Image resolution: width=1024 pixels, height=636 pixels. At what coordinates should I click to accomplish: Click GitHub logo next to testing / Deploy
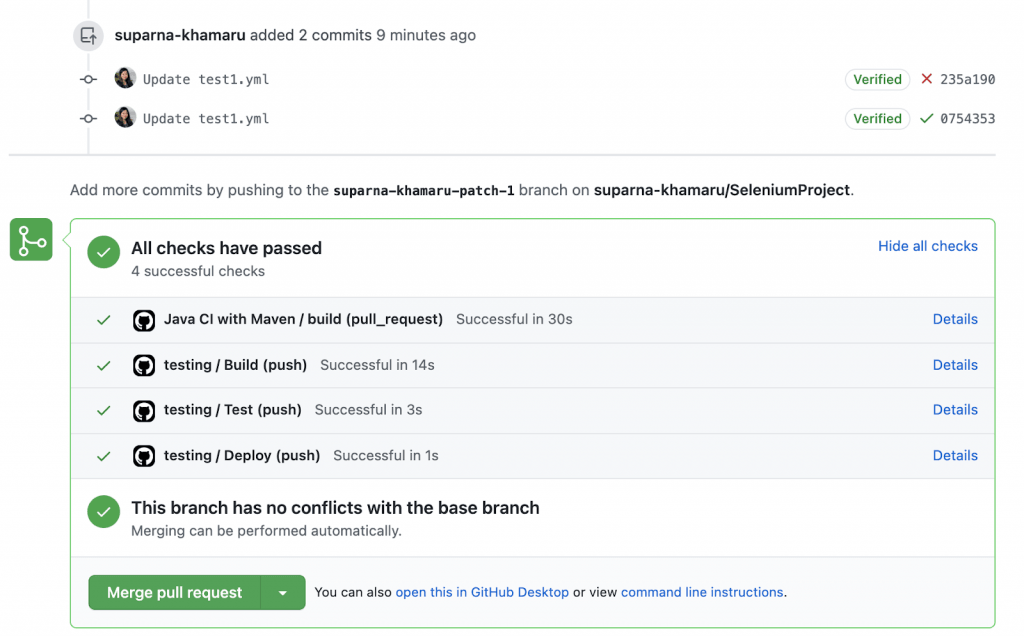click(144, 456)
